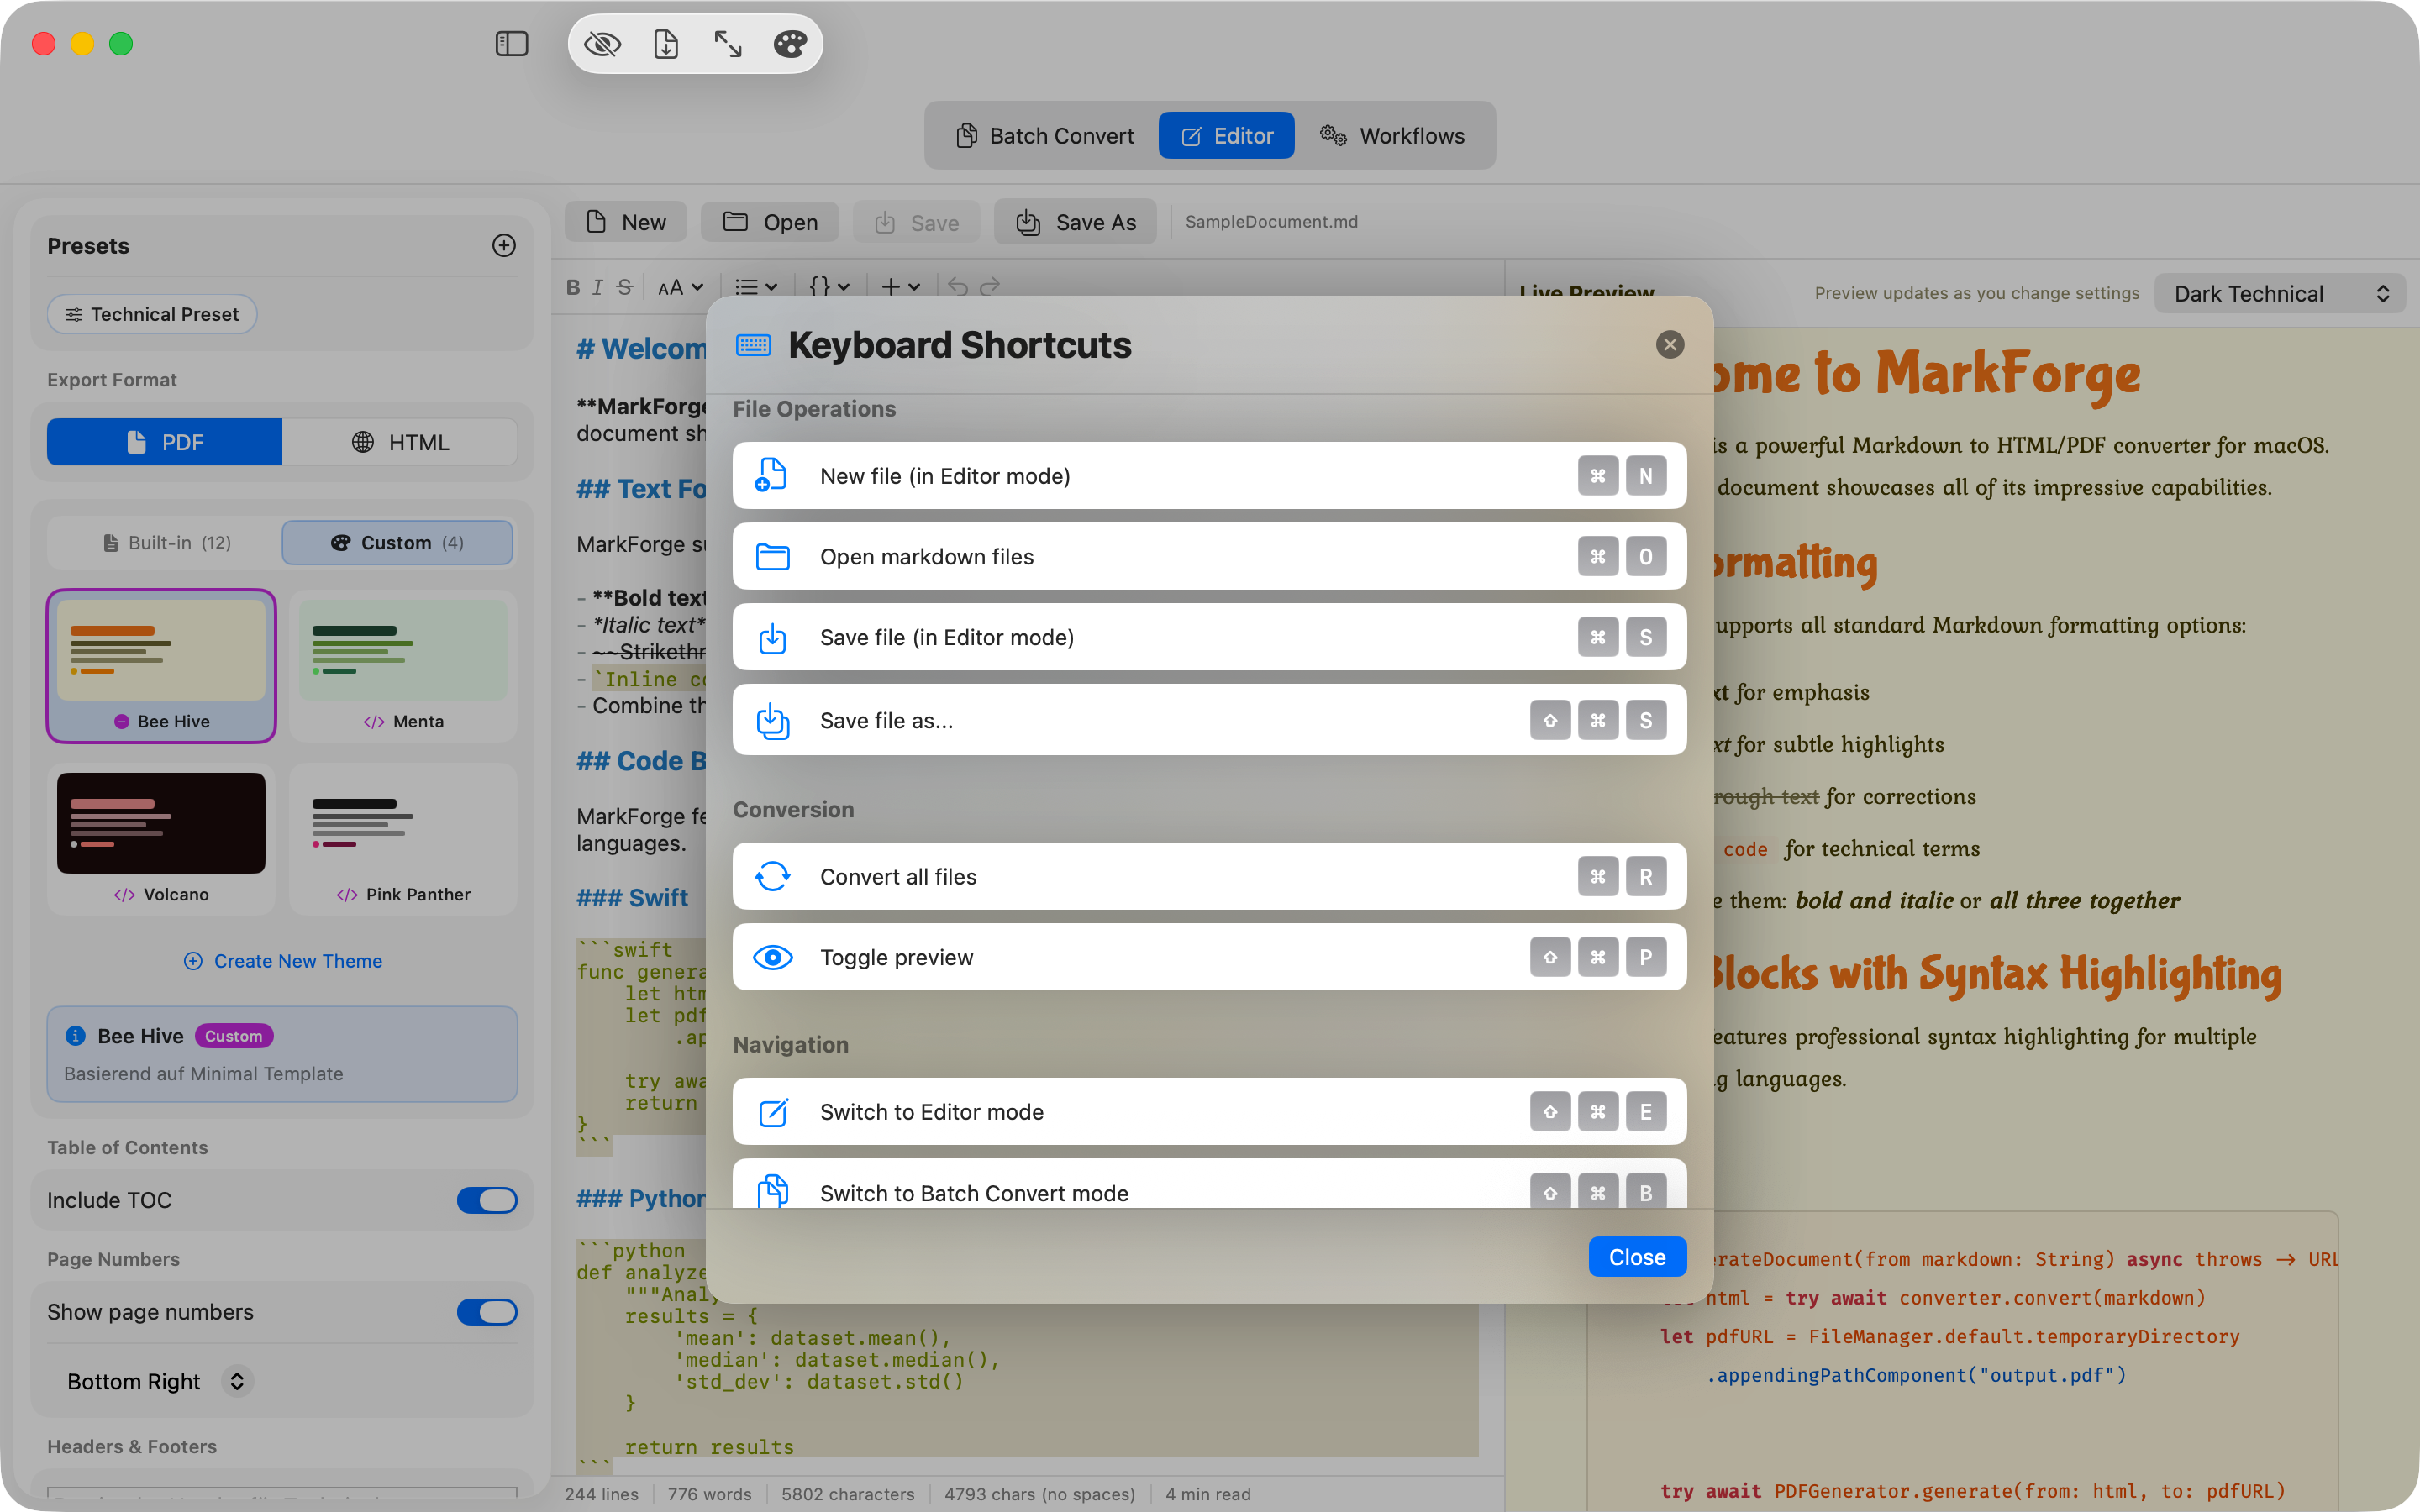Click the export document icon in top toolbar
The image size is (2420, 1512).
click(665, 43)
